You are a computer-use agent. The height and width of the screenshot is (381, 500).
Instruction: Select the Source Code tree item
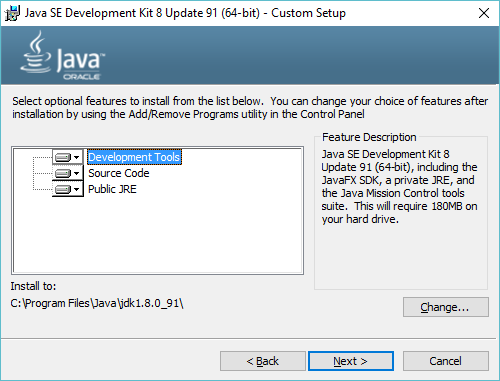[119, 173]
